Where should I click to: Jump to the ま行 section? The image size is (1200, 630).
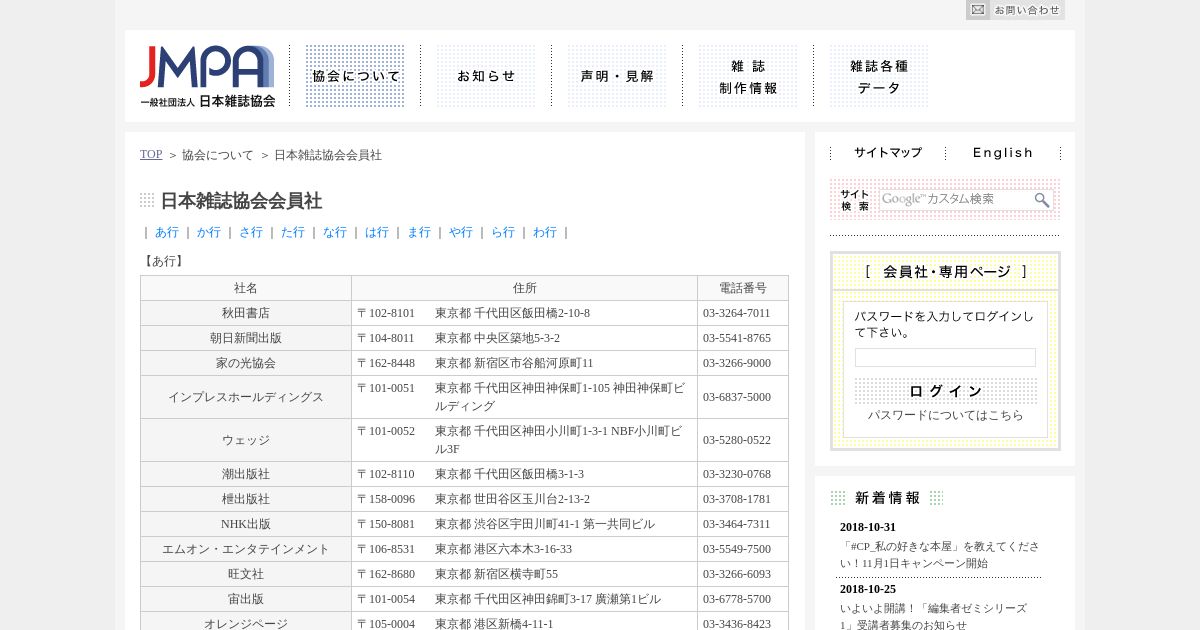click(419, 232)
